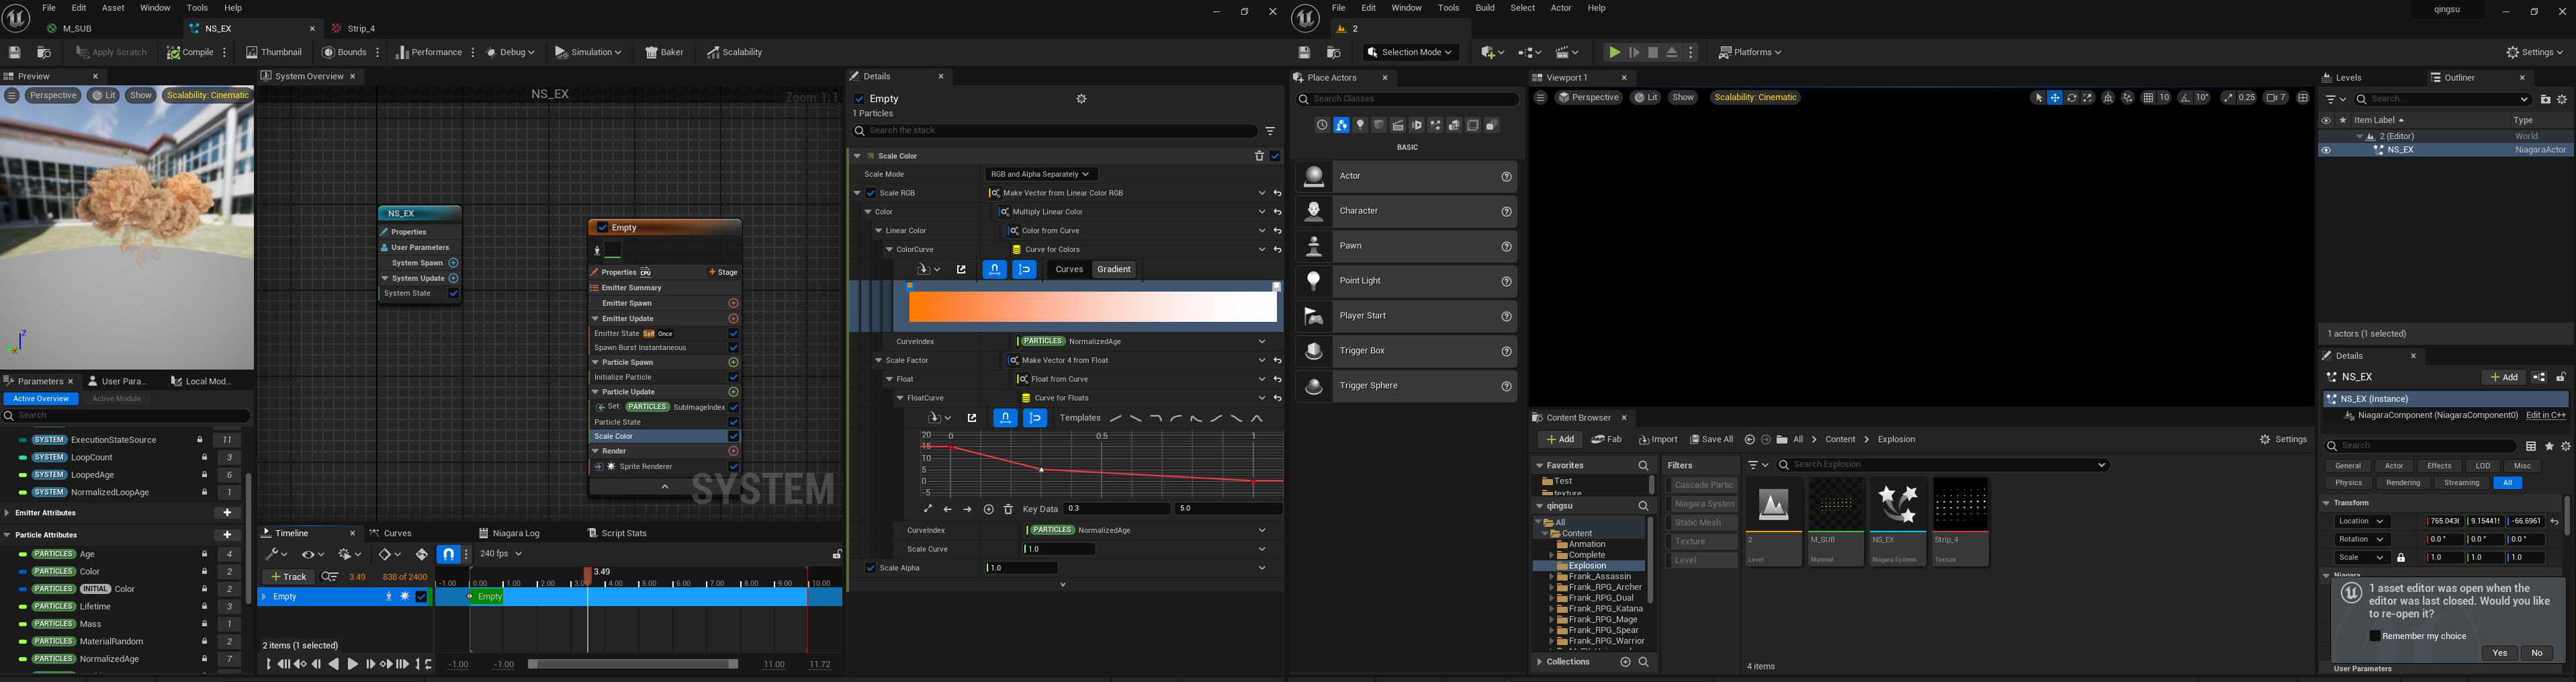Click the timeline horizontal range scrollbar
The height and width of the screenshot is (682, 2576).
[632, 664]
